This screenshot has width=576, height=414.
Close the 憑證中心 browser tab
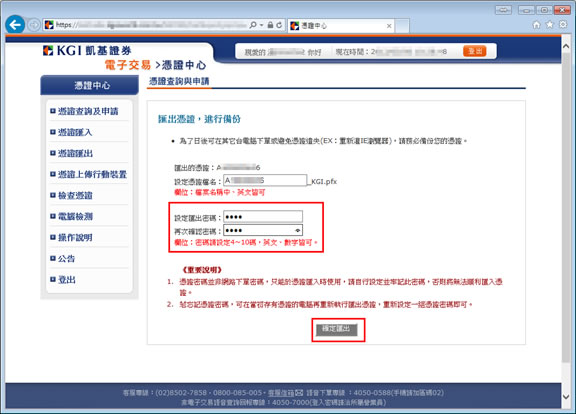389,26
